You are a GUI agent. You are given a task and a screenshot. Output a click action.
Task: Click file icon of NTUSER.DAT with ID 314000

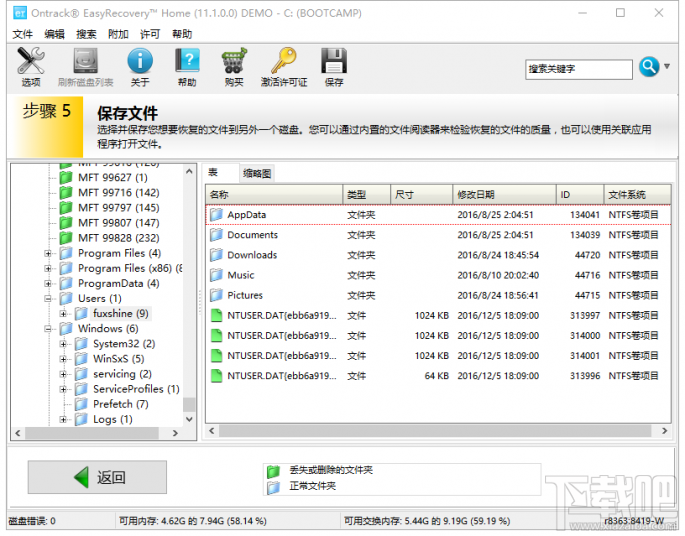tap(216, 335)
